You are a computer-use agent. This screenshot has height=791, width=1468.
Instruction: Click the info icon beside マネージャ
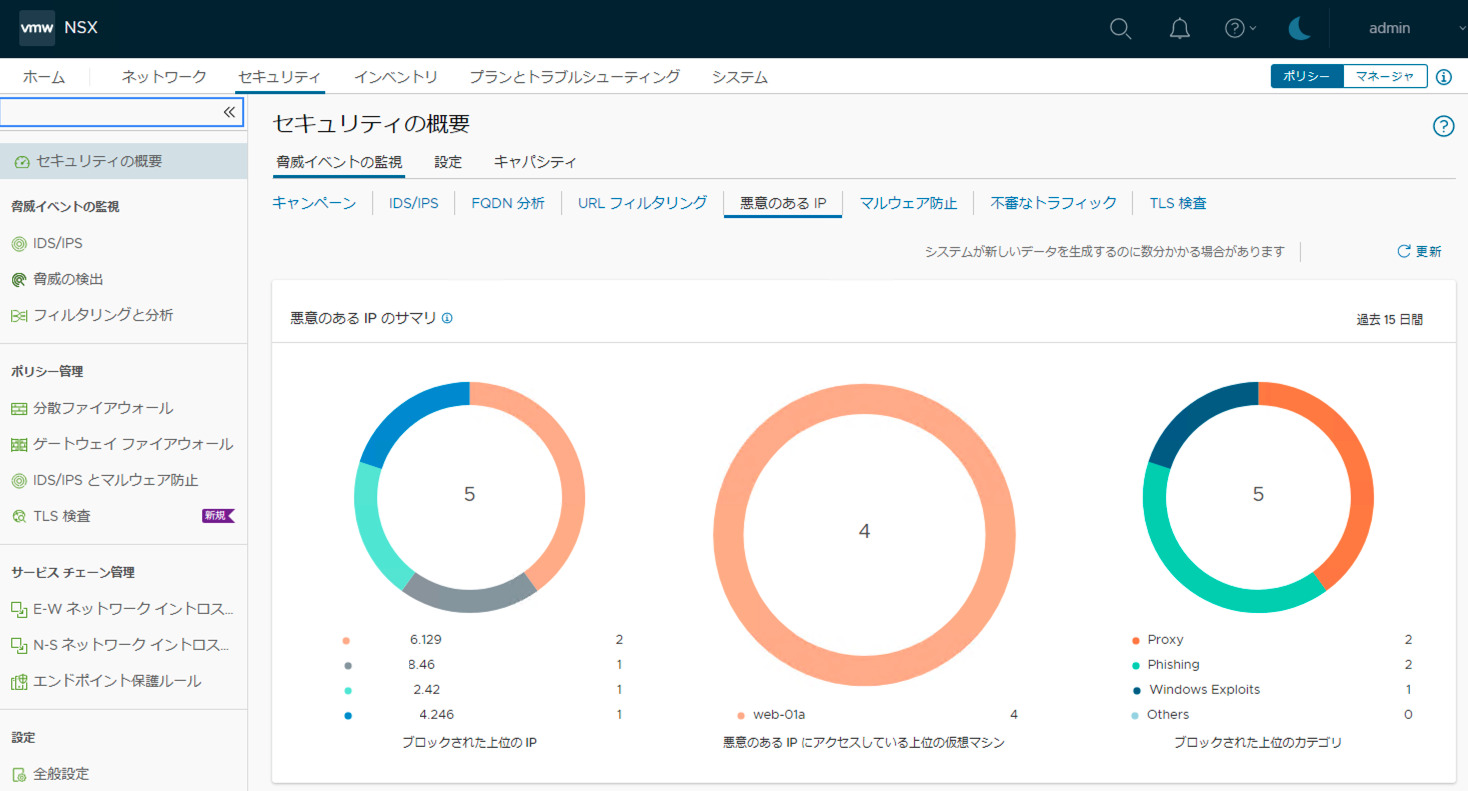point(1444,77)
